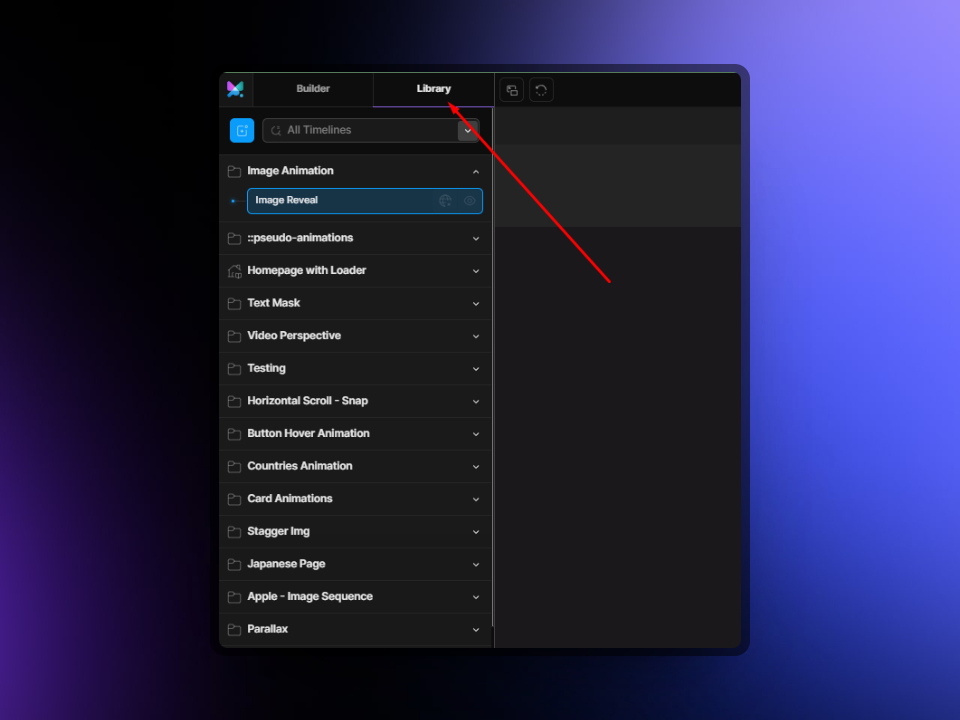
Task: Select the Countries Animation label
Action: point(300,466)
